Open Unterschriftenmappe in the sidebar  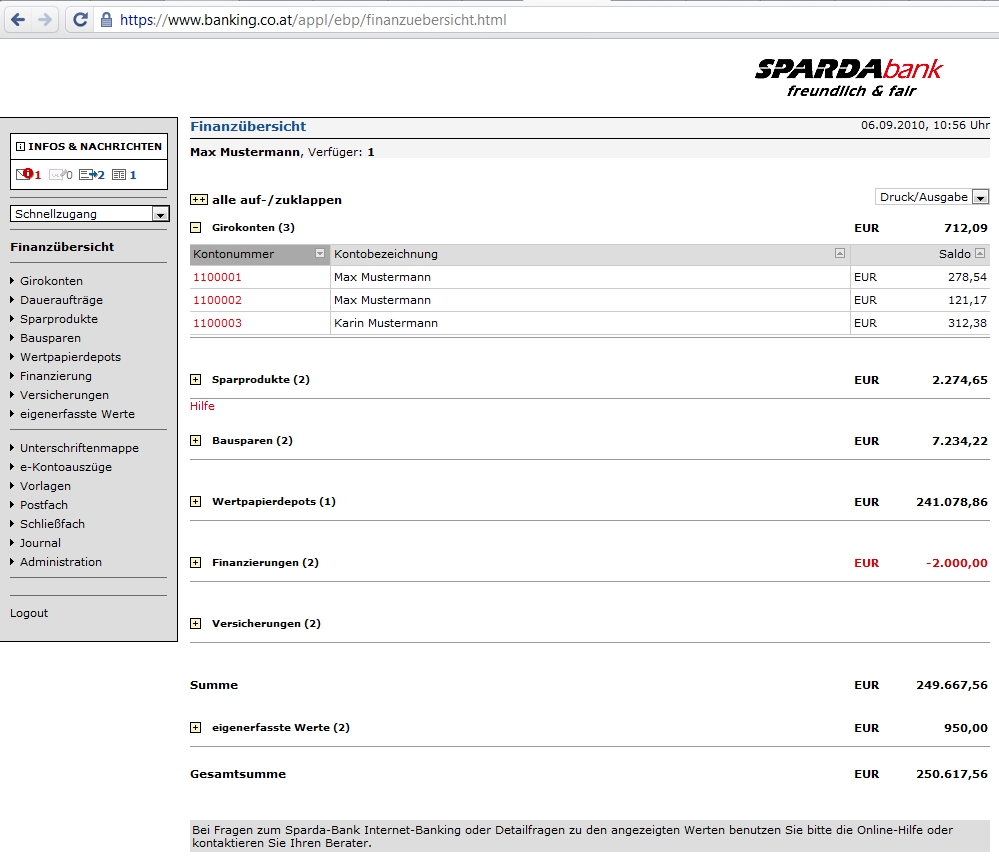coord(79,448)
